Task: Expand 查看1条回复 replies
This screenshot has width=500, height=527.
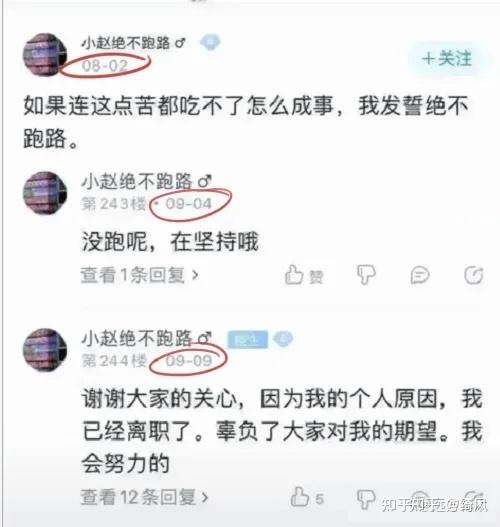Action: (x=139, y=275)
